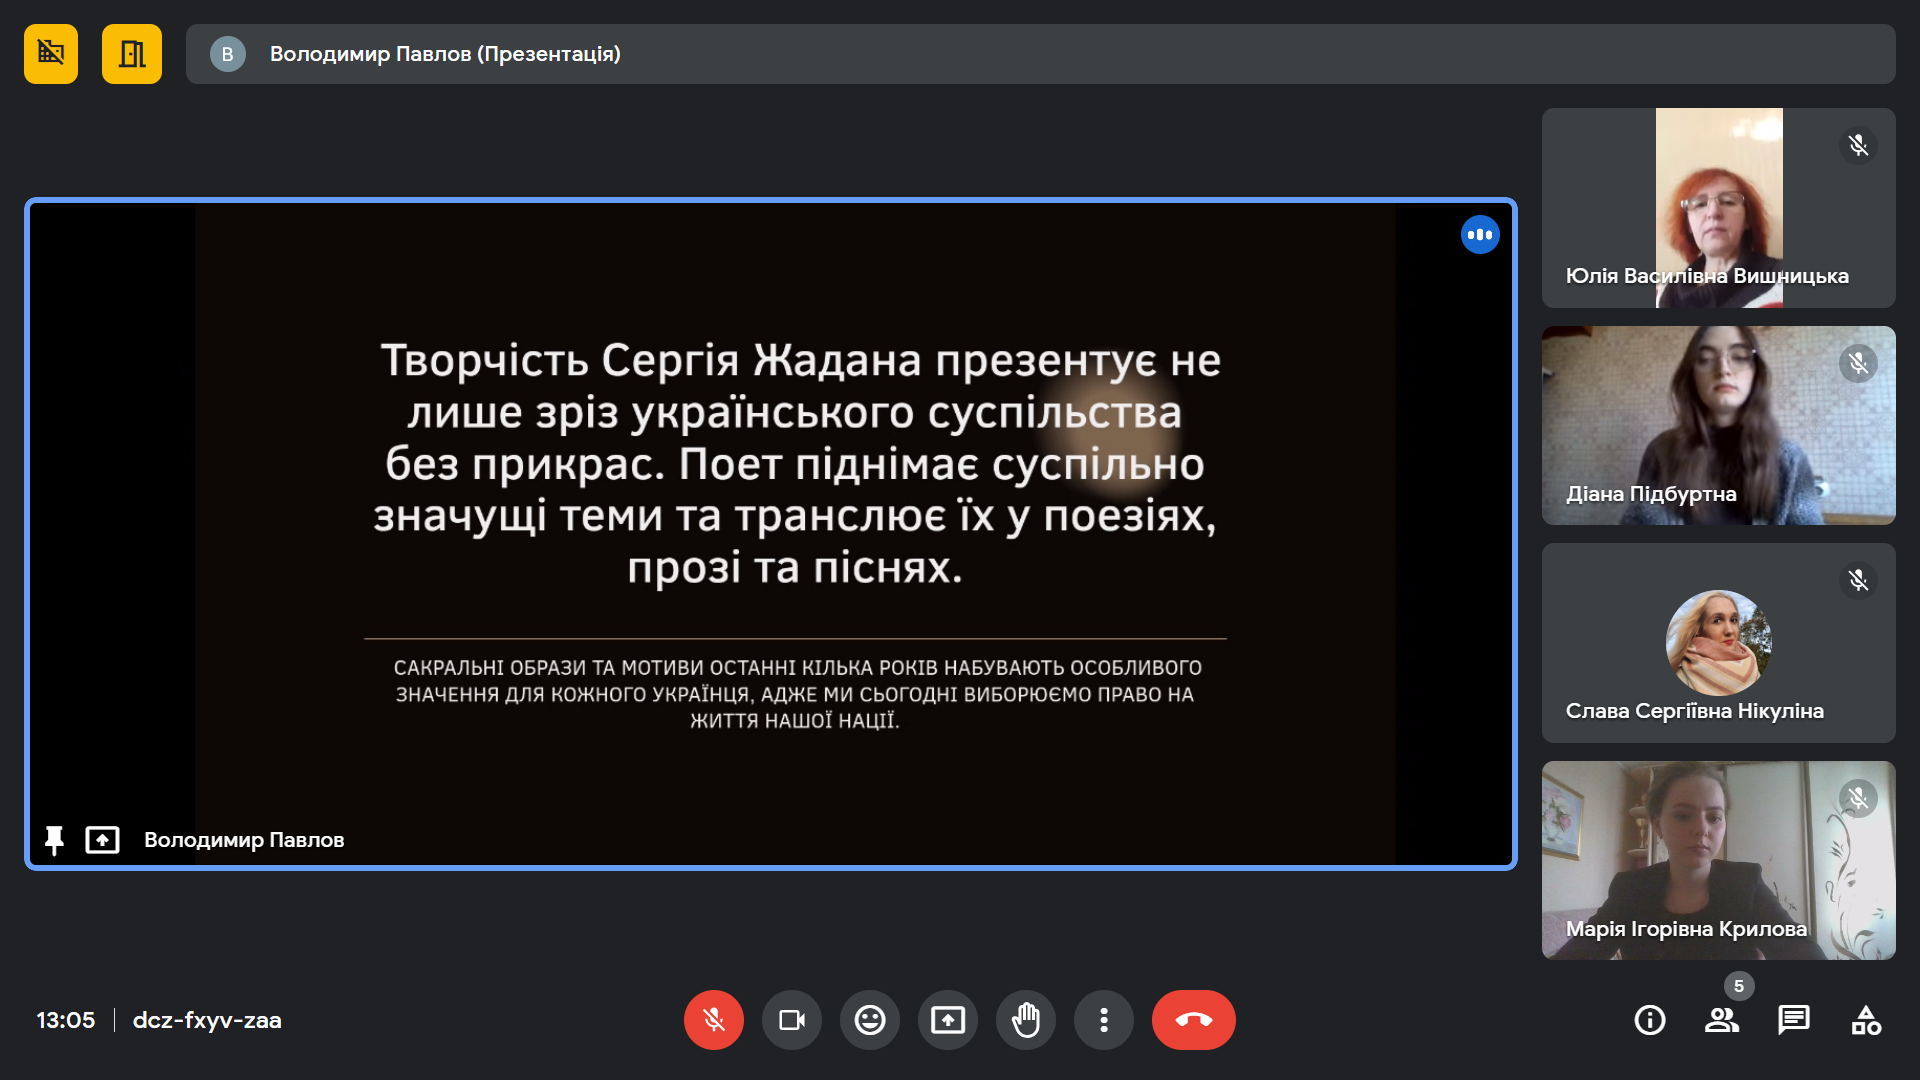End the call with the red hang-up button
1920x1080 pixels.
pos(1193,1020)
